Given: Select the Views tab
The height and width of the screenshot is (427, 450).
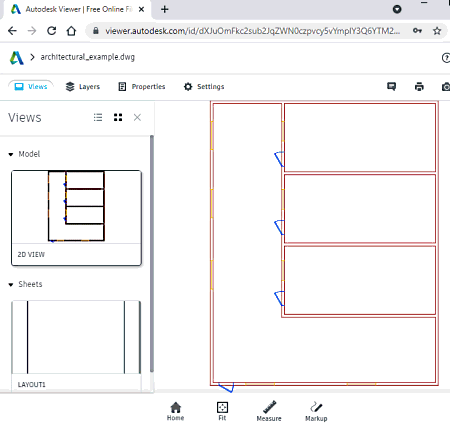Looking at the screenshot, I should (x=31, y=87).
